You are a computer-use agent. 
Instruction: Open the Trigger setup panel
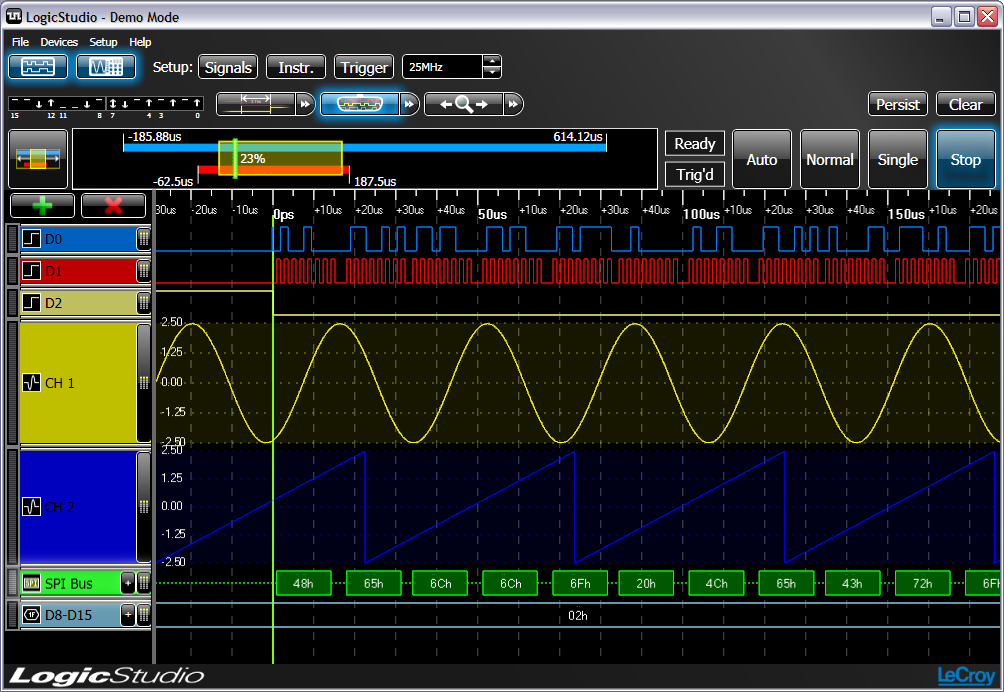364,67
